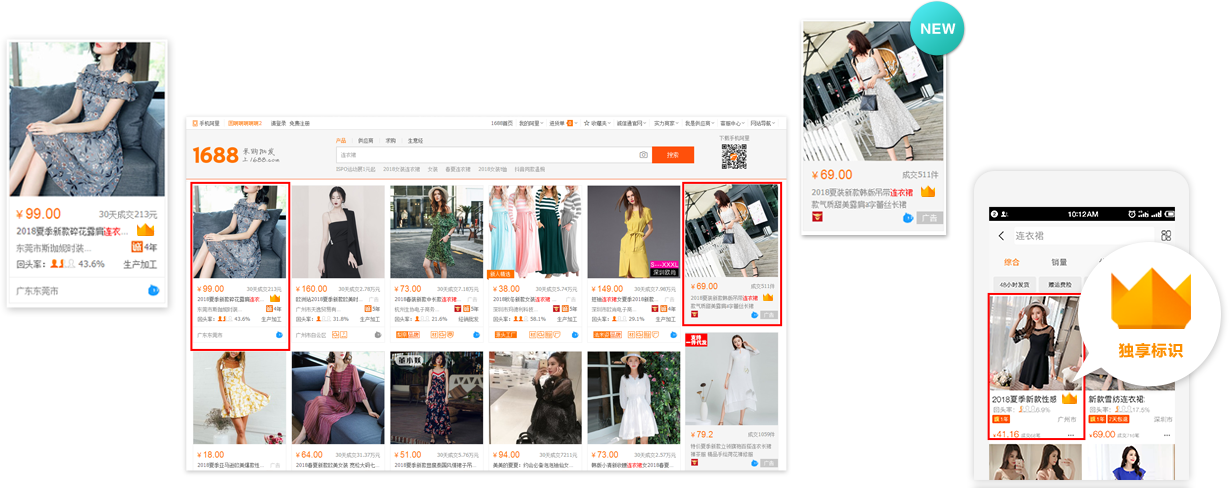
Task: Select the 供应商 search tab
Action: 366,140
